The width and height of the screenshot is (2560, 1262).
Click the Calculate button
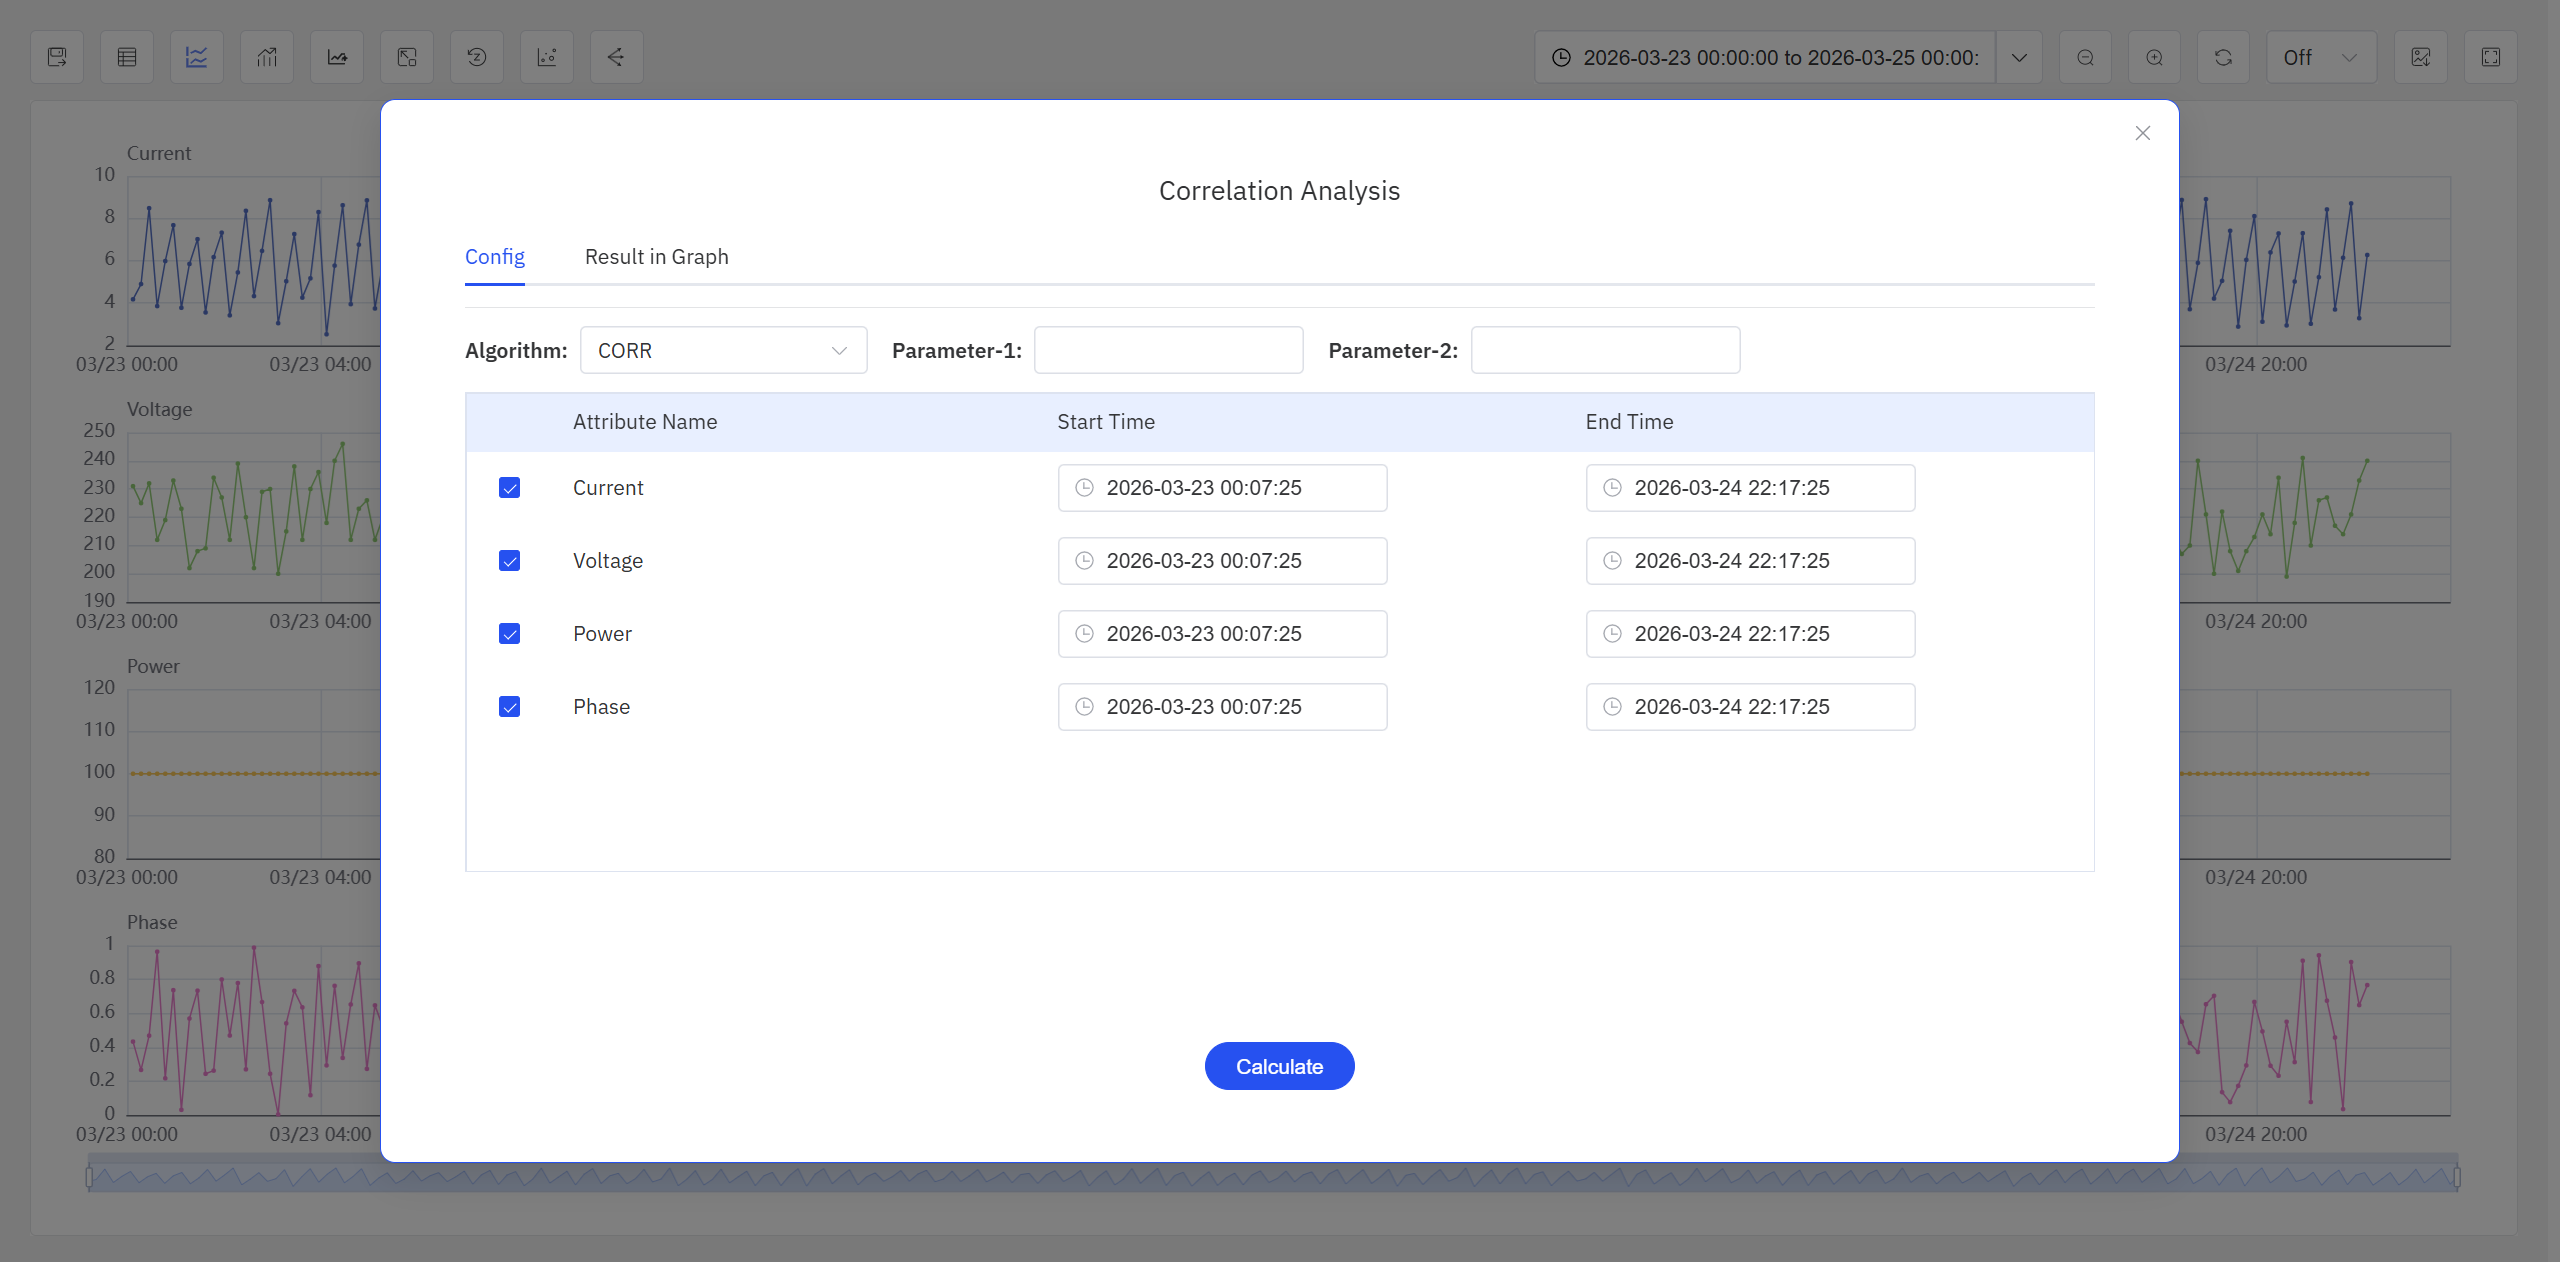click(1279, 1066)
